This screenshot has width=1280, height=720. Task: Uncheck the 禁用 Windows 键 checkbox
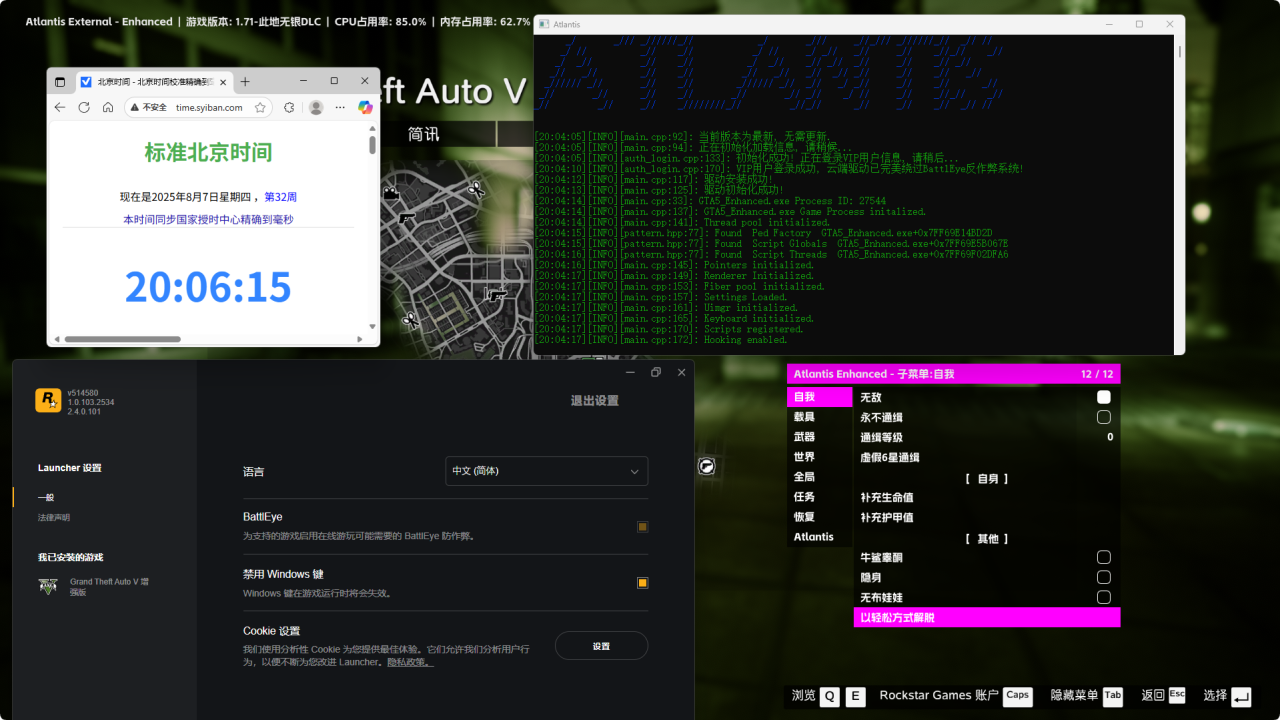tap(642, 583)
